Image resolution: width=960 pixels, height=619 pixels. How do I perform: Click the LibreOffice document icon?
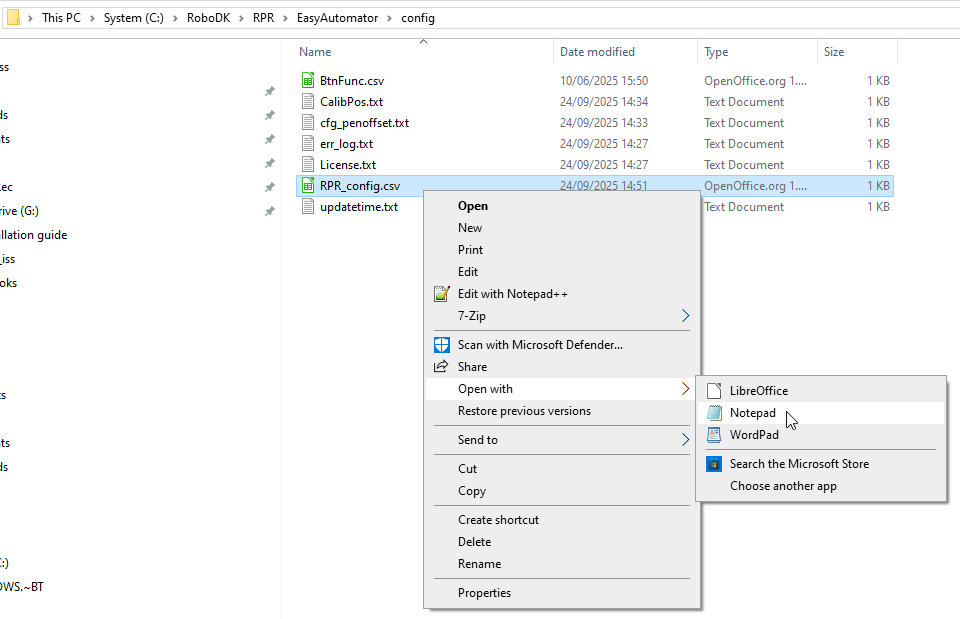[x=714, y=391]
